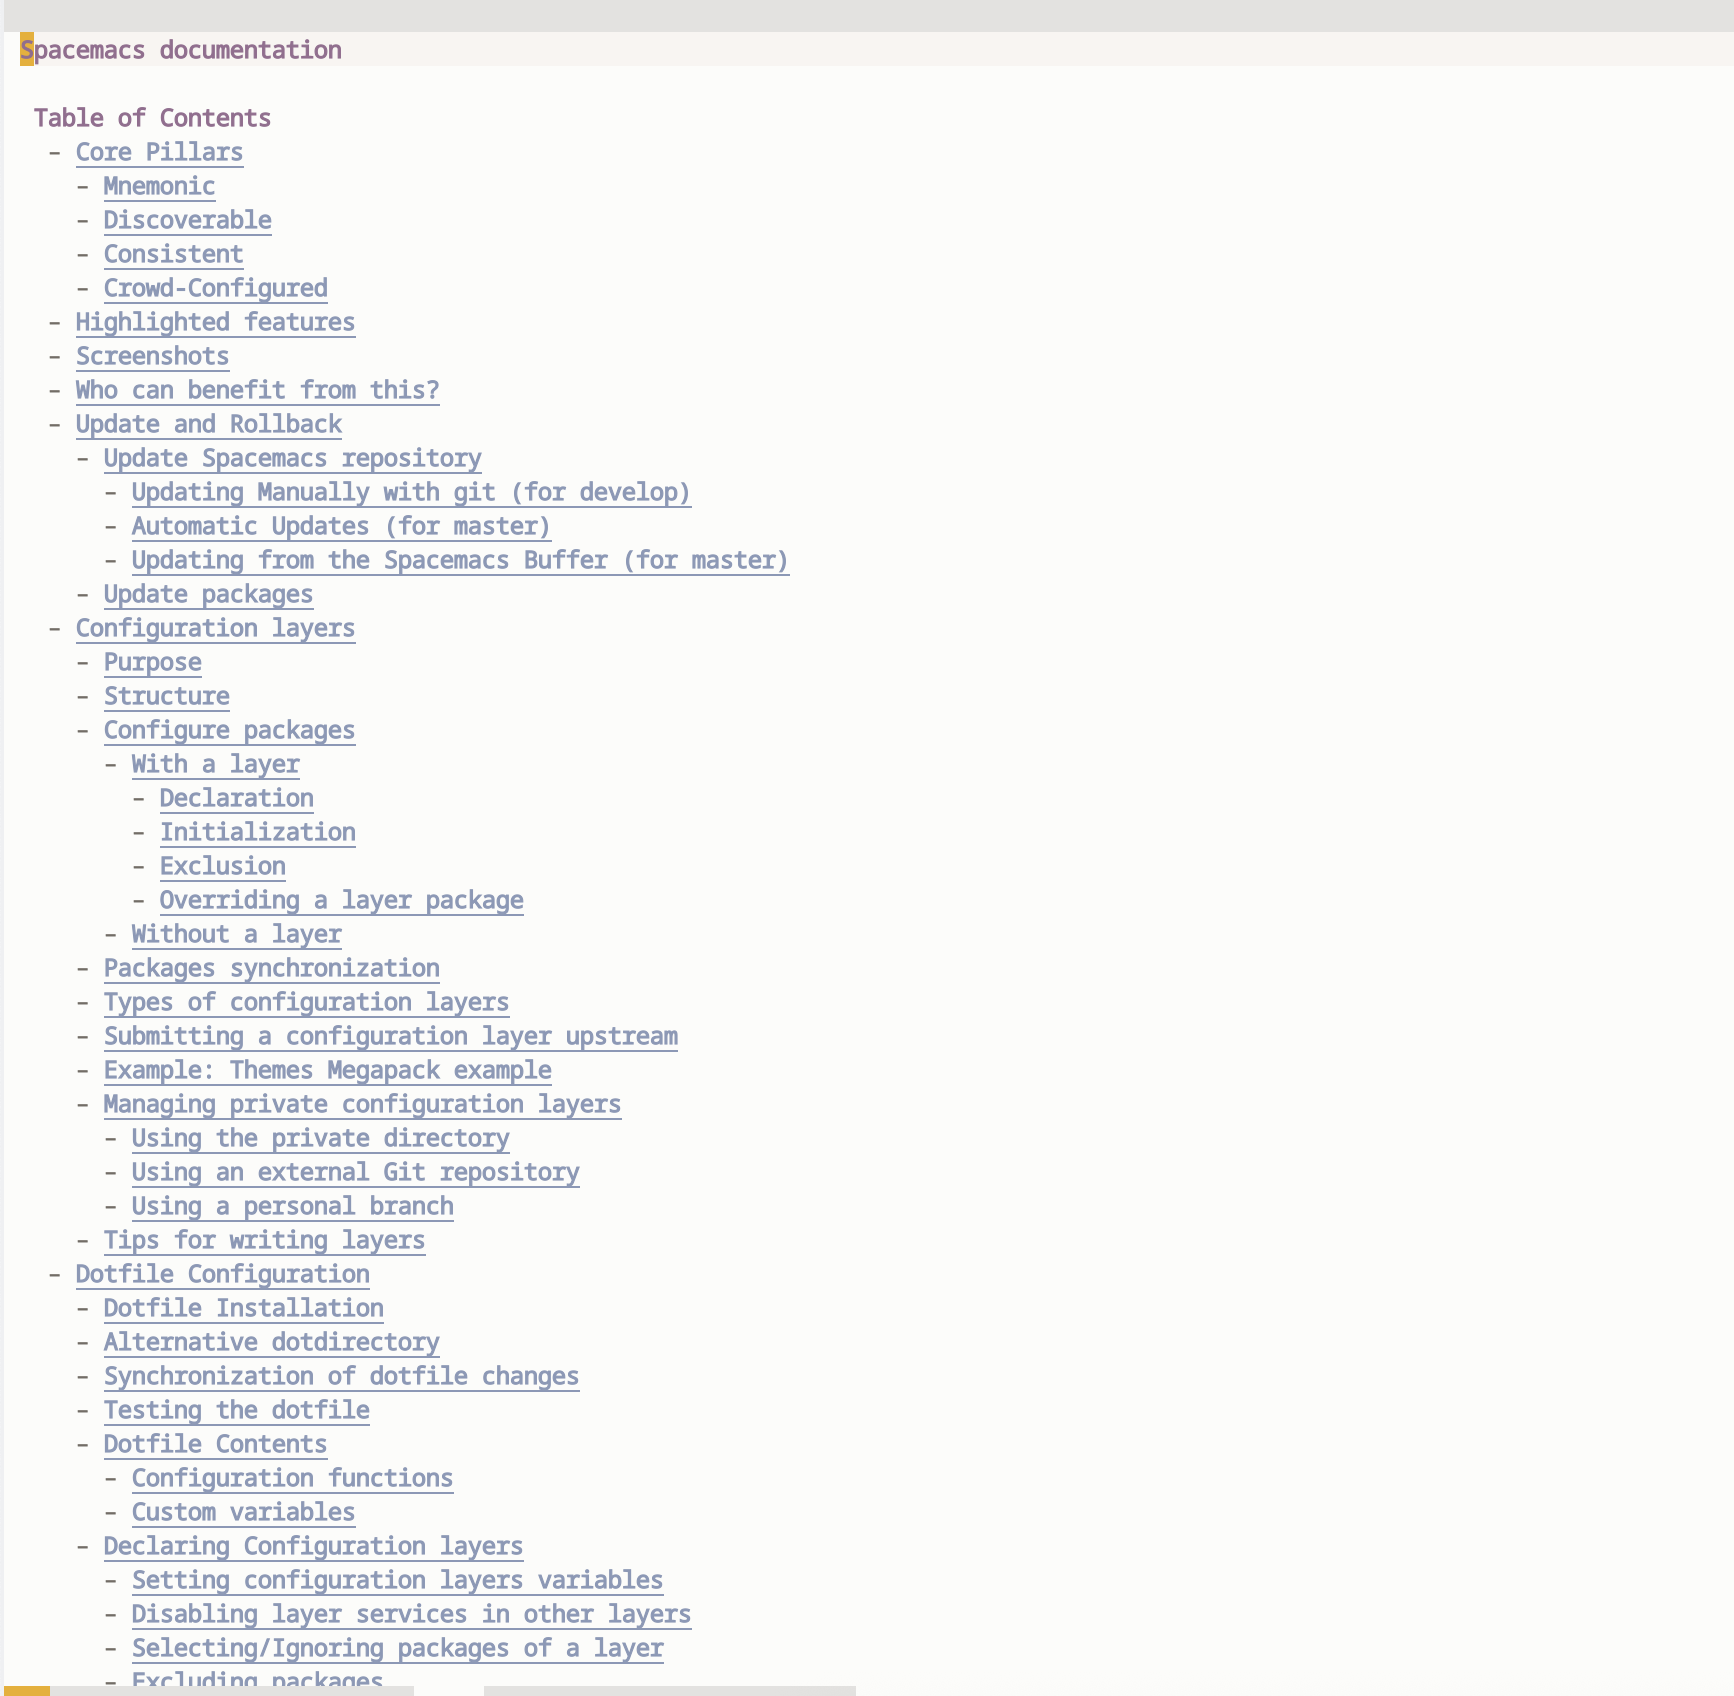Open Synchronization of dotfile changes link
The image size is (1734, 1696).
tap(341, 1376)
